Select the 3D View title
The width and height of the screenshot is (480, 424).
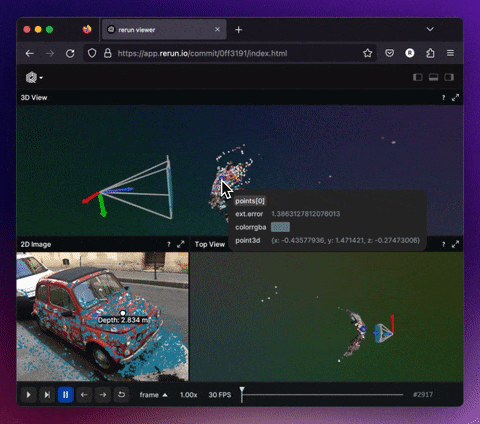click(34, 98)
